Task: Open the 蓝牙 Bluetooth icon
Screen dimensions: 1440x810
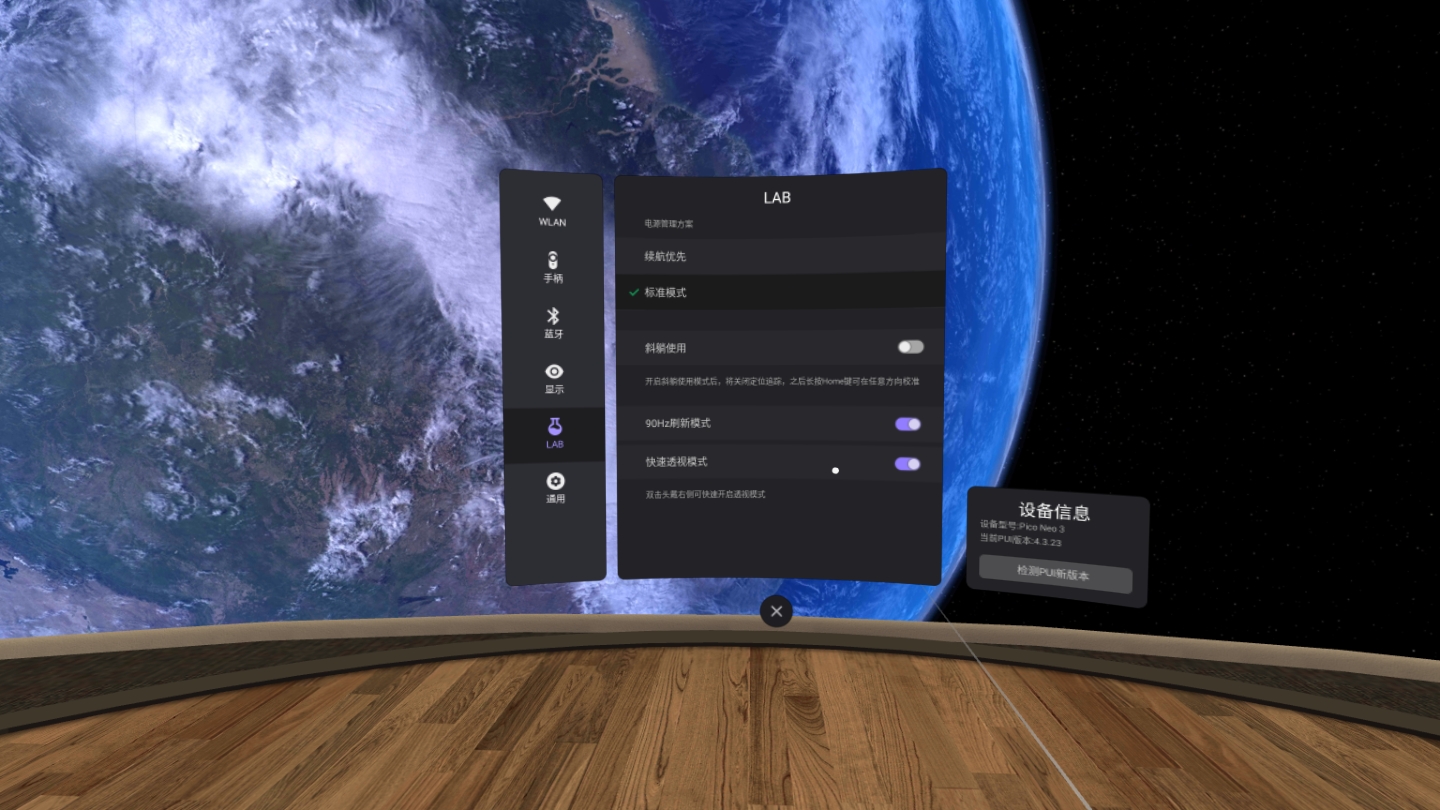Action: (x=553, y=316)
